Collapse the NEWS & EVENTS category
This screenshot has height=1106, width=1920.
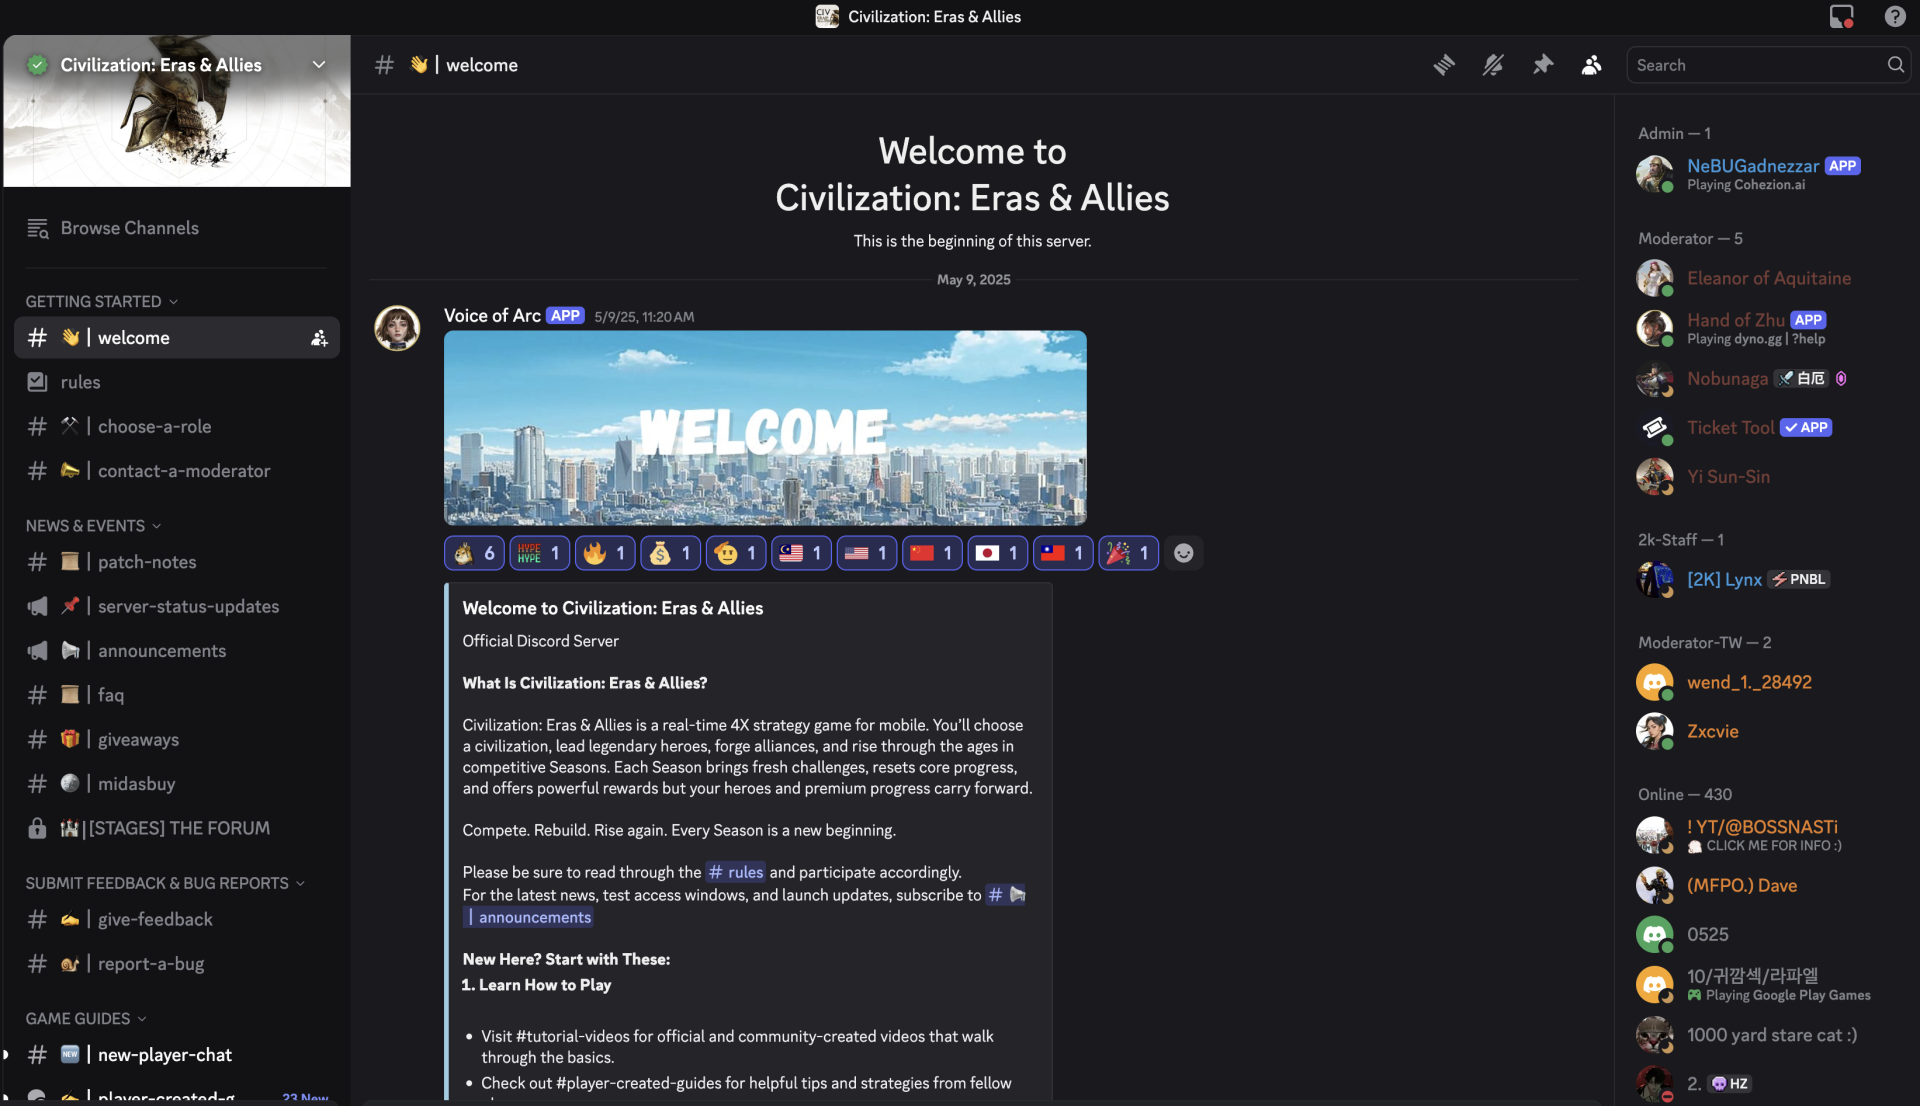93,526
